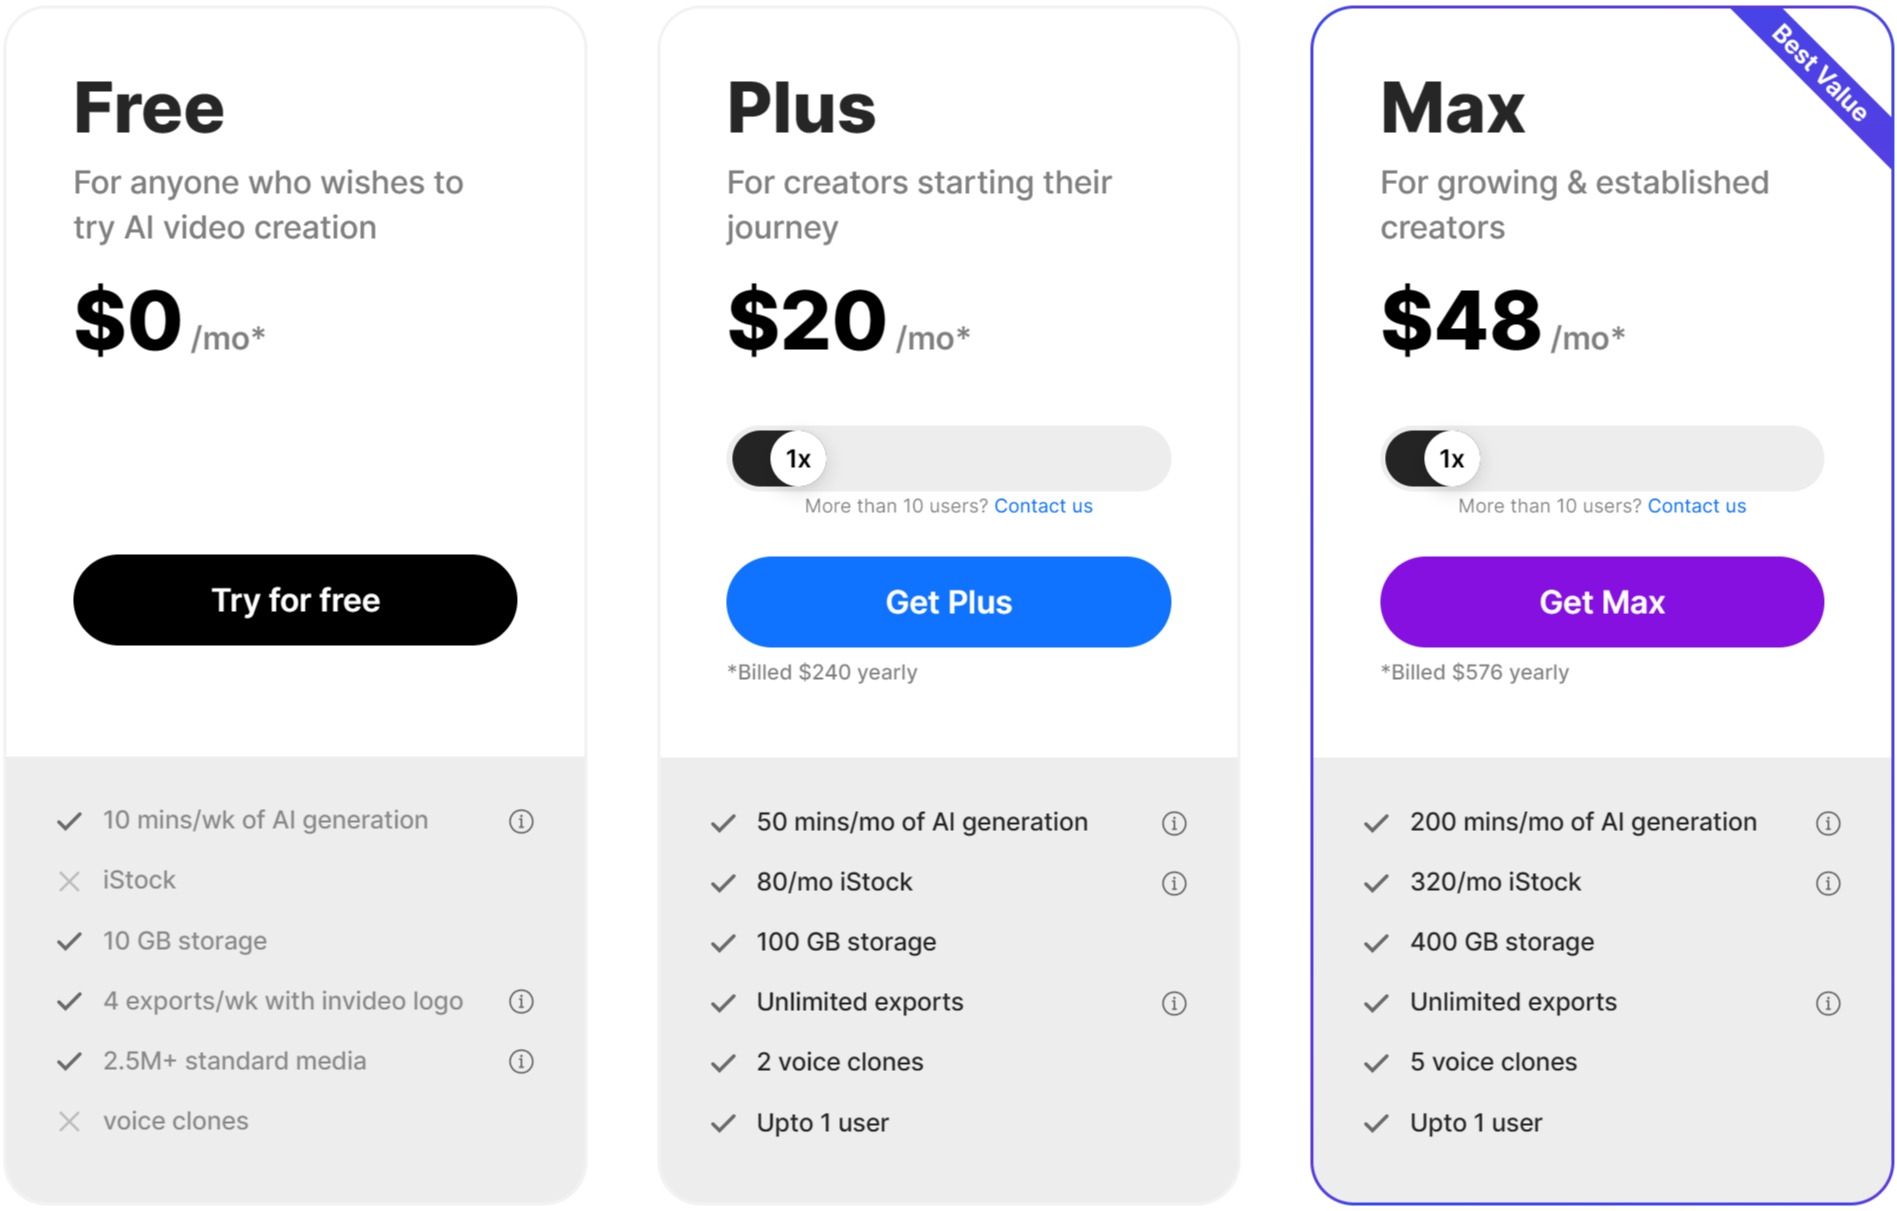Open info icon for 50 mins/mo AI generation
Screen dimensions: 1897x1211
pyautogui.click(x=1174, y=823)
